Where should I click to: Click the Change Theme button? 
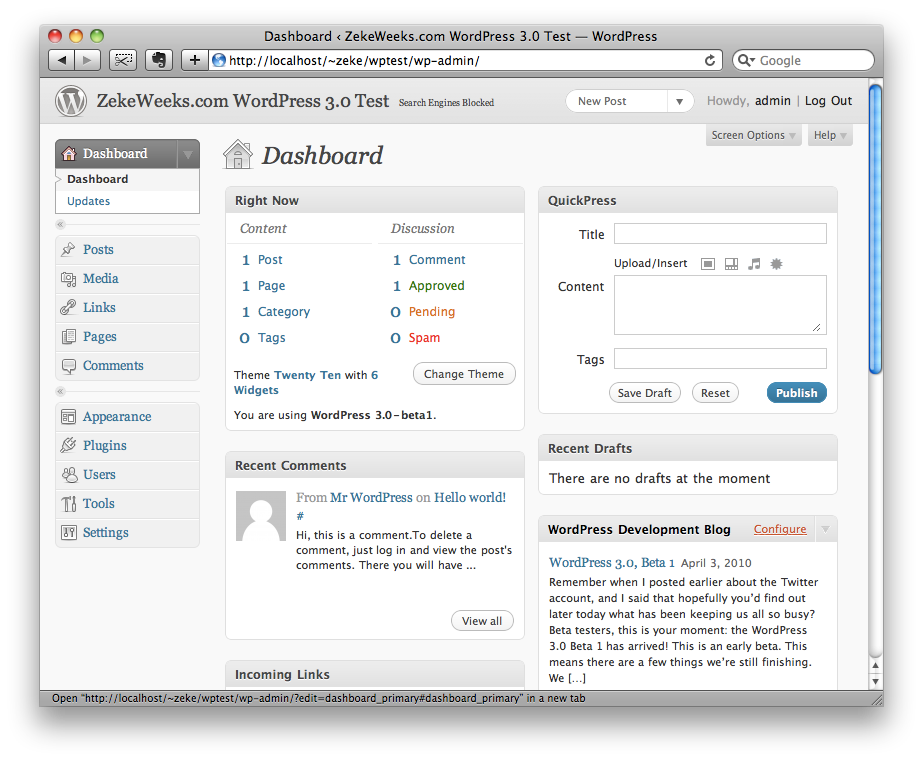point(464,374)
